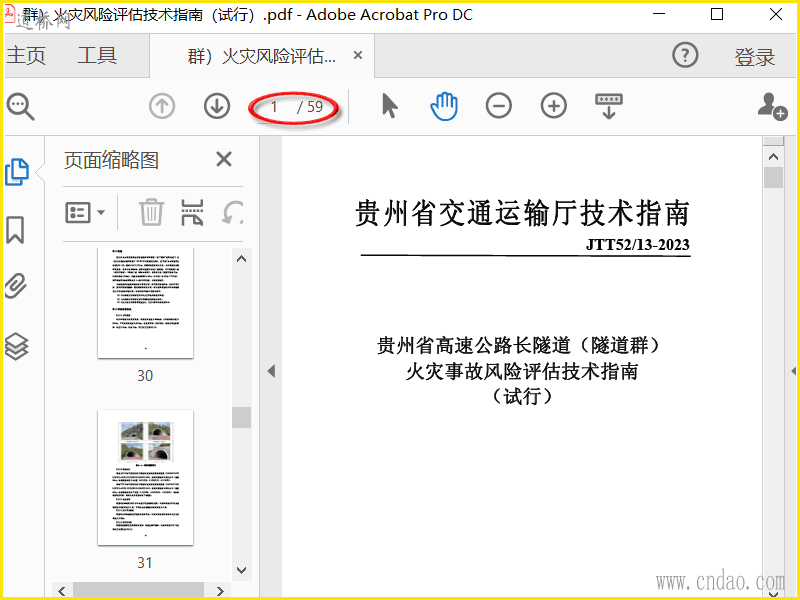800x600 pixels.
Task: Expand the right tools pane arrow
Action: coord(794,371)
